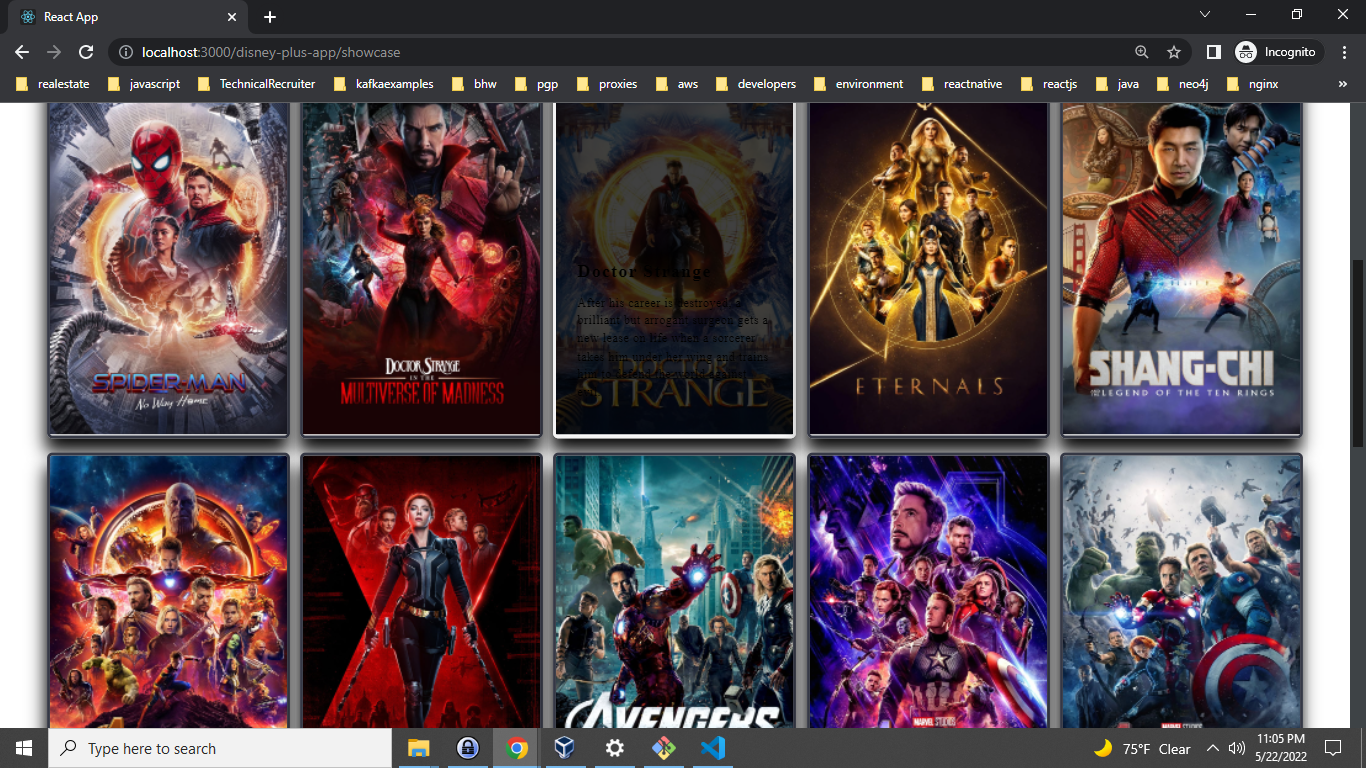Image resolution: width=1366 pixels, height=768 pixels.
Task: Open the Incognito profile menu
Action: (x=1279, y=52)
